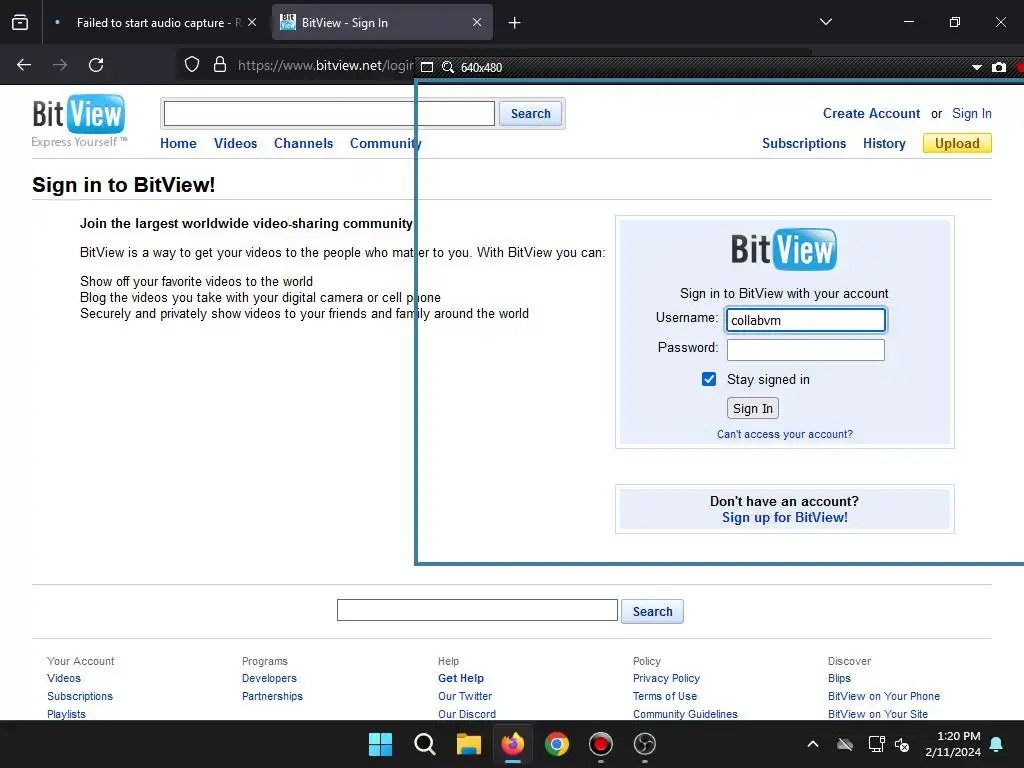
Task: Go to Home in the BitView navigation
Action: [x=178, y=143]
